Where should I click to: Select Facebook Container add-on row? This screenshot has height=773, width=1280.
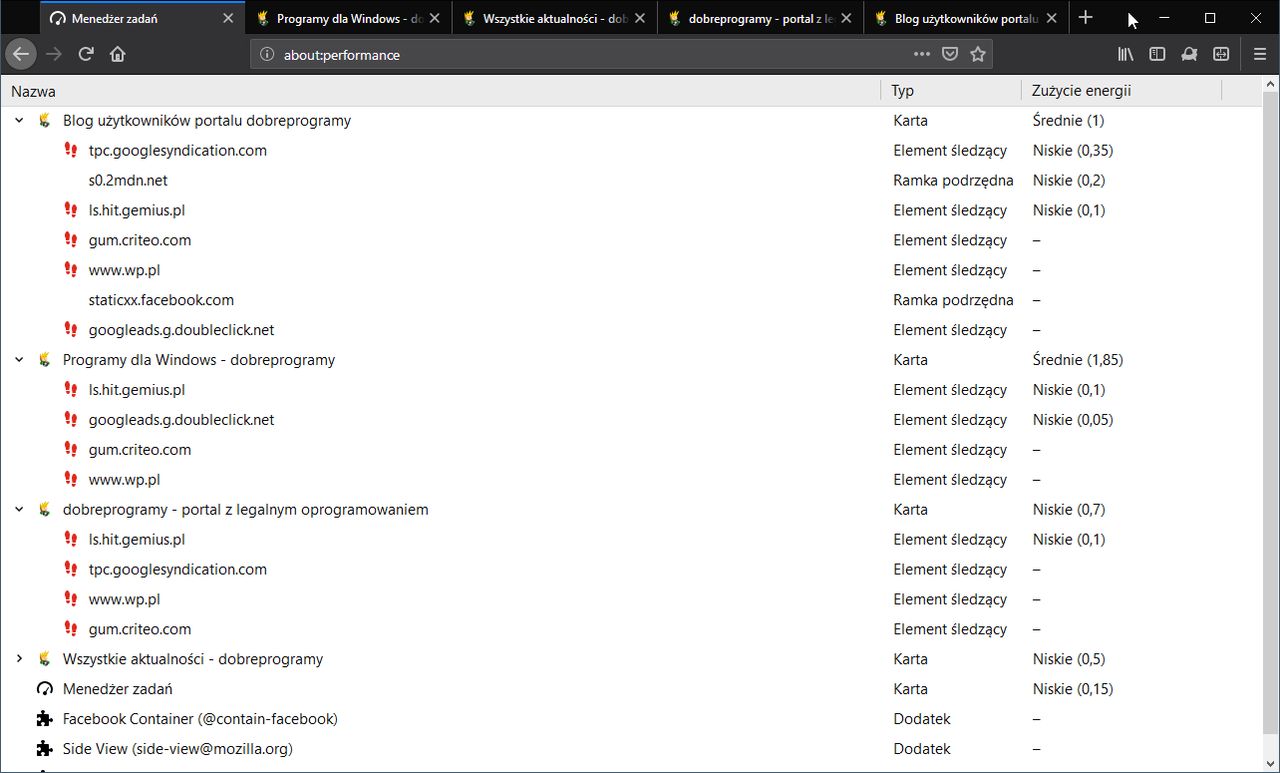click(200, 719)
